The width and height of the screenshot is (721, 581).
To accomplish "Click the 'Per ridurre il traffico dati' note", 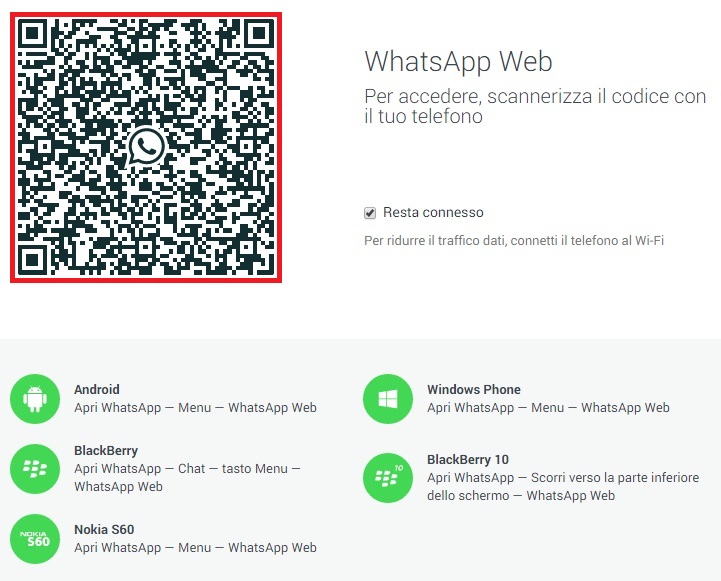I will [514, 240].
